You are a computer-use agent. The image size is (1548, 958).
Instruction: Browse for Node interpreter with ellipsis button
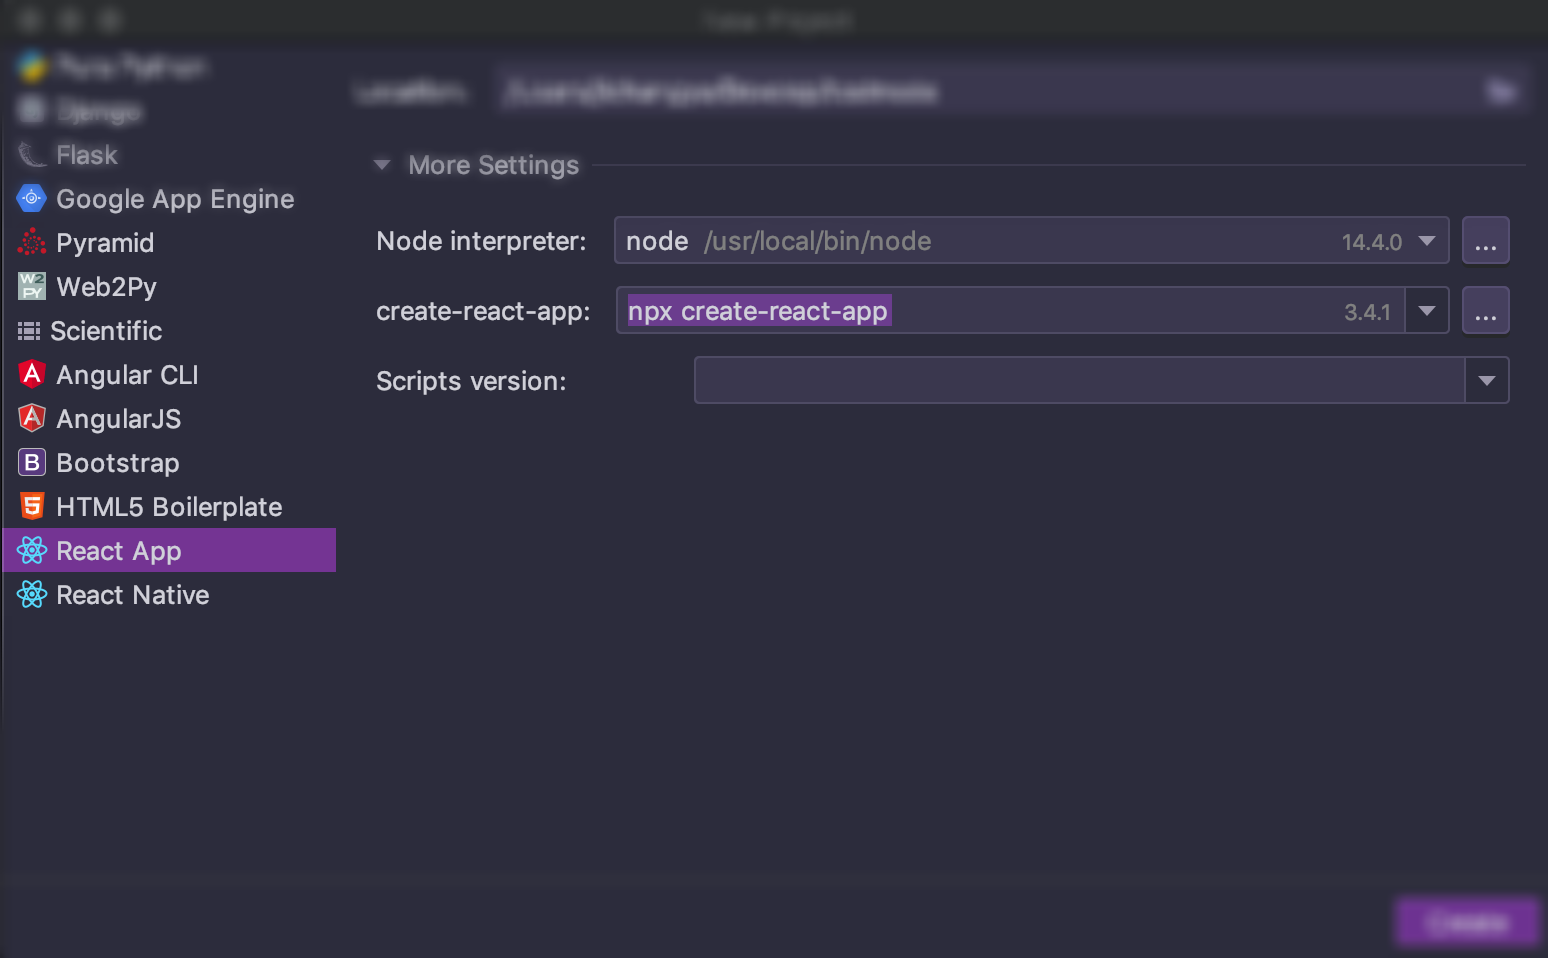coord(1486,241)
